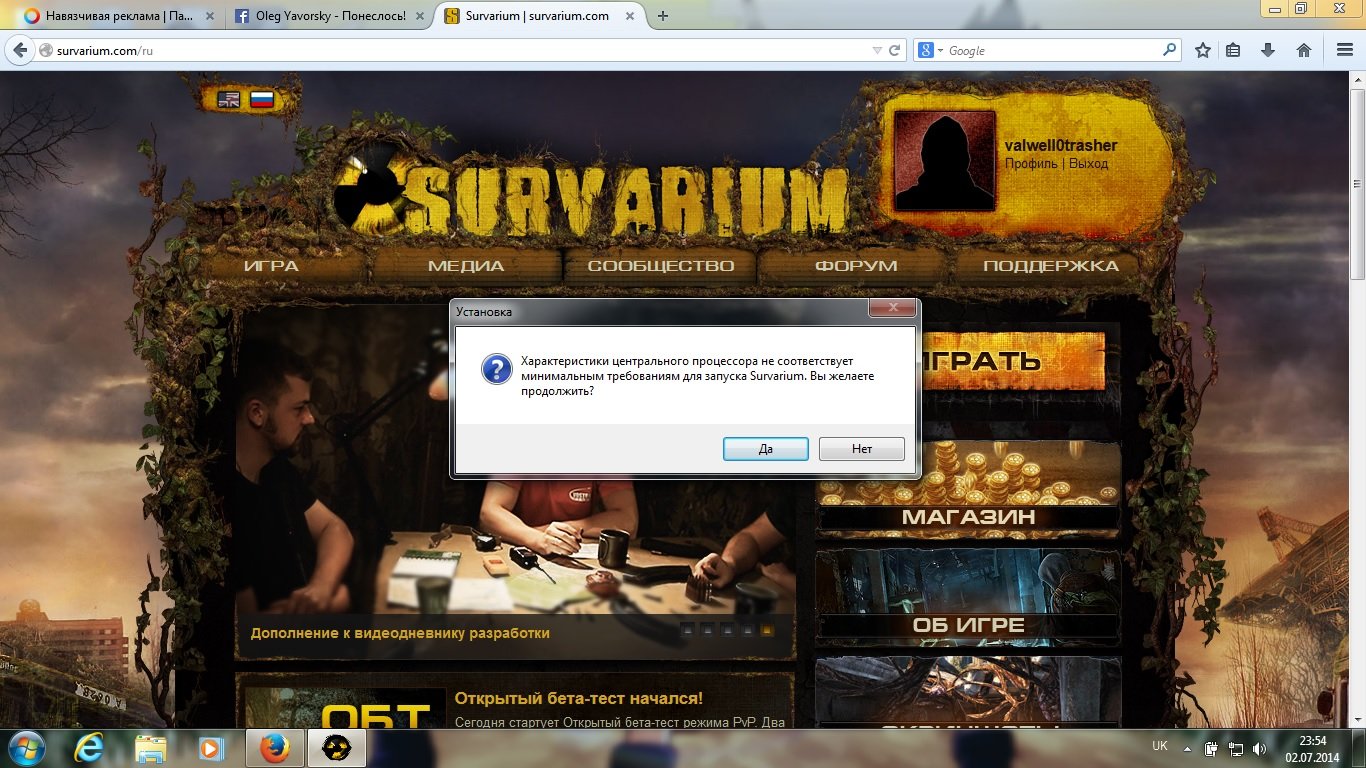Image resolution: width=1366 pixels, height=768 pixels.
Task: Click the Google search input field
Action: [x=1052, y=50]
